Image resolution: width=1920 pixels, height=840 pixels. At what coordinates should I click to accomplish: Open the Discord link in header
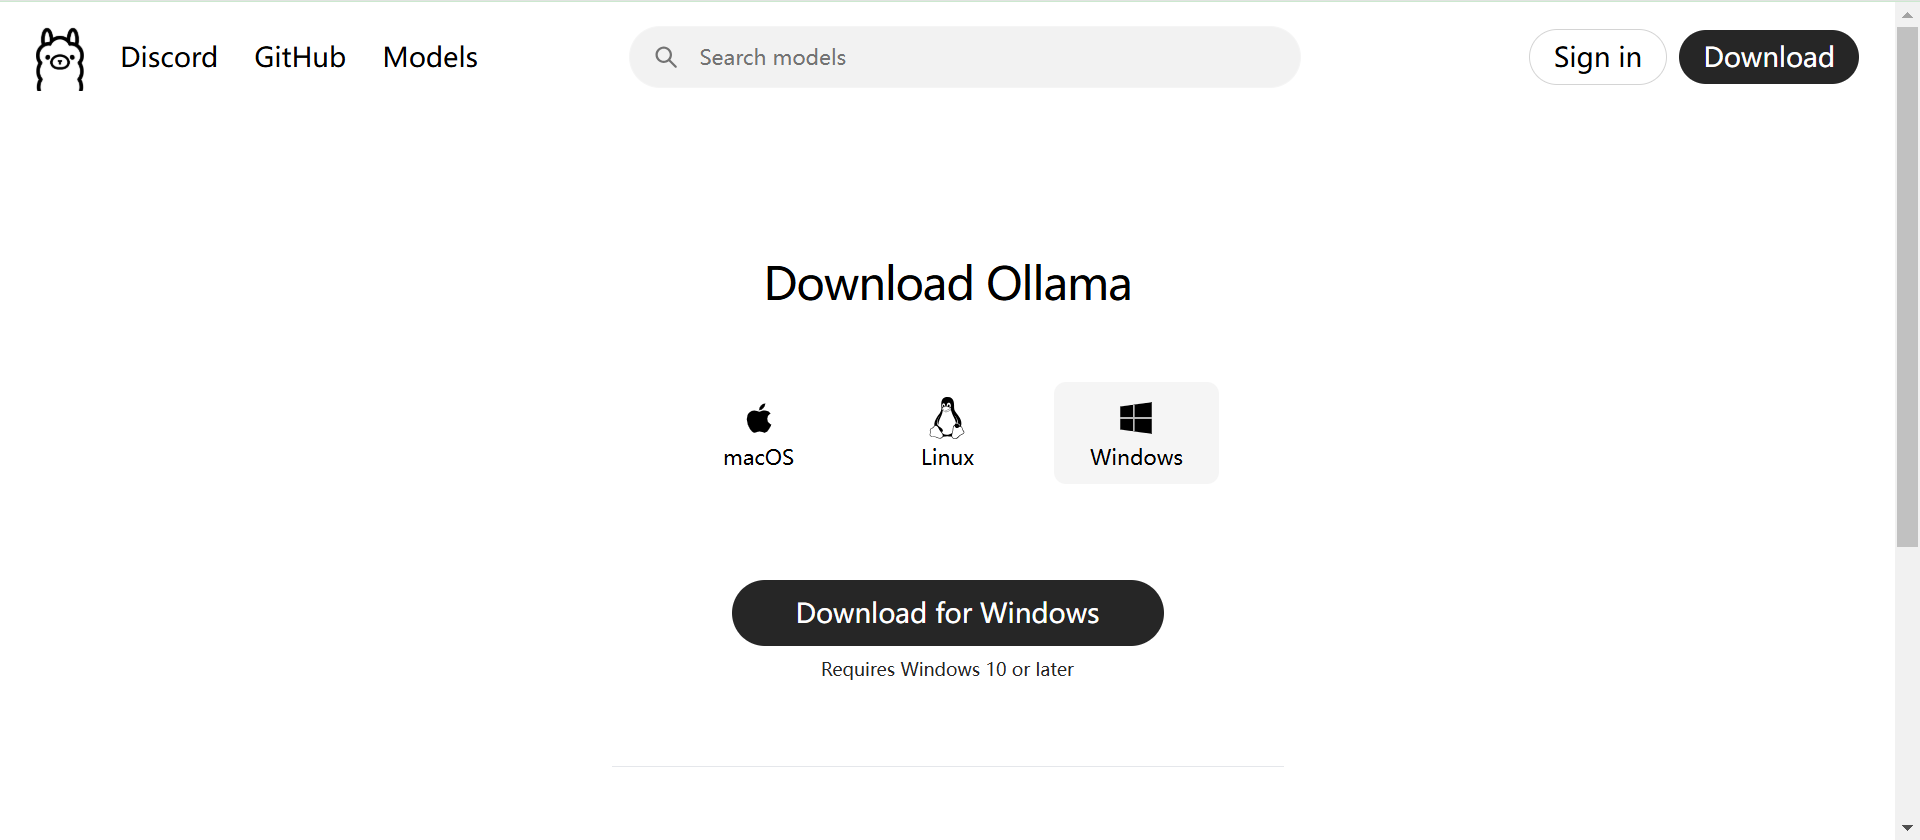tap(169, 57)
